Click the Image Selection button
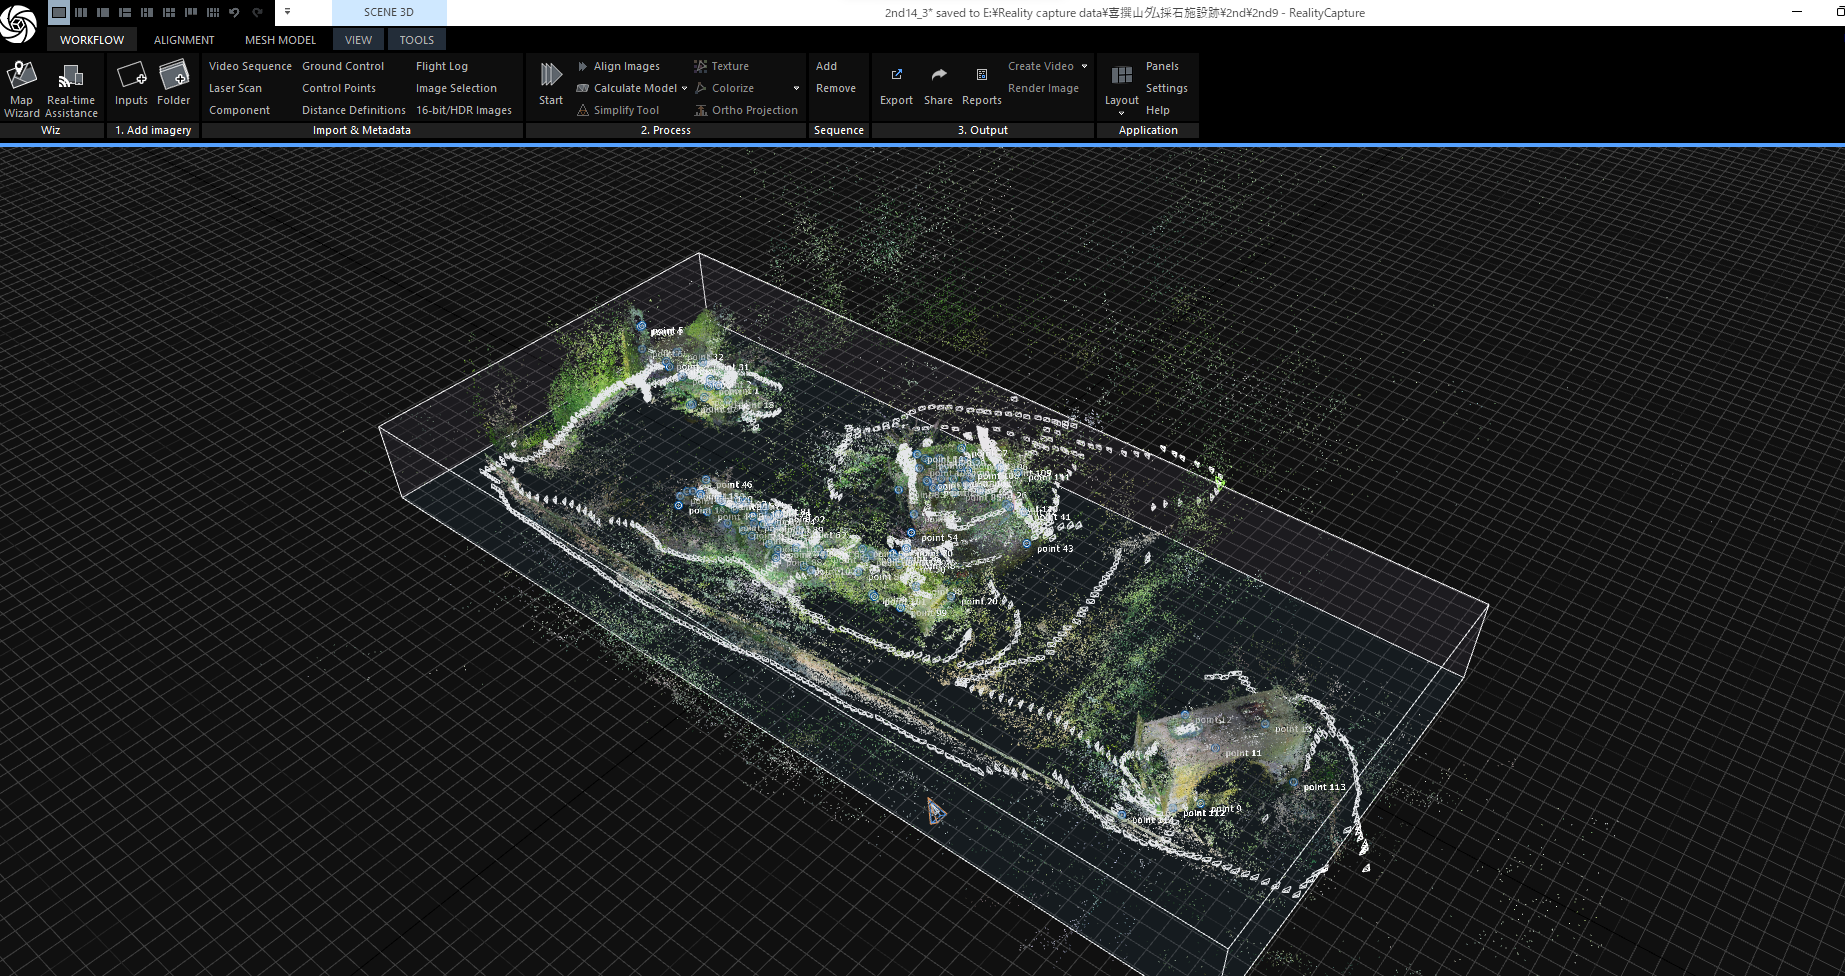Image resolution: width=1845 pixels, height=976 pixels. coord(456,88)
